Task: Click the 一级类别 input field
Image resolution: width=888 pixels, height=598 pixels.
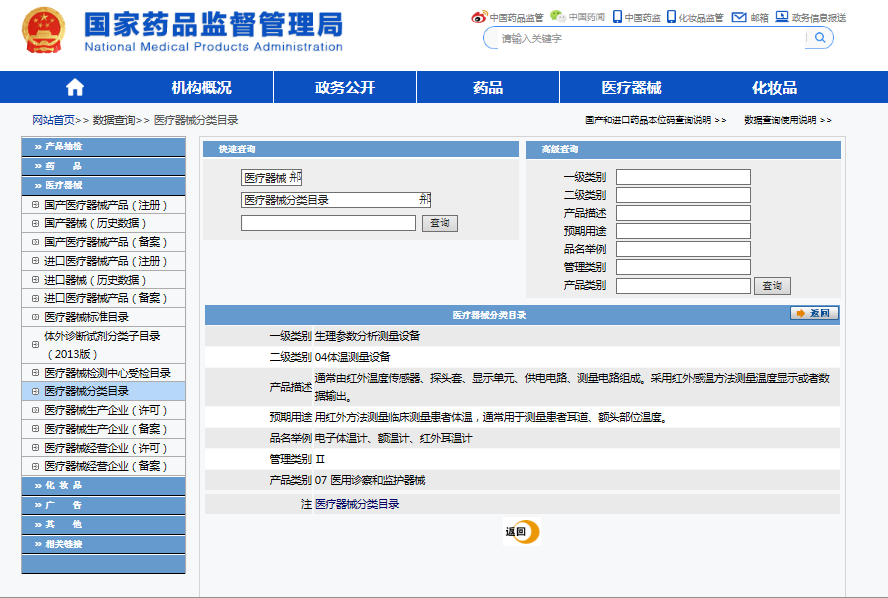Action: 683,175
